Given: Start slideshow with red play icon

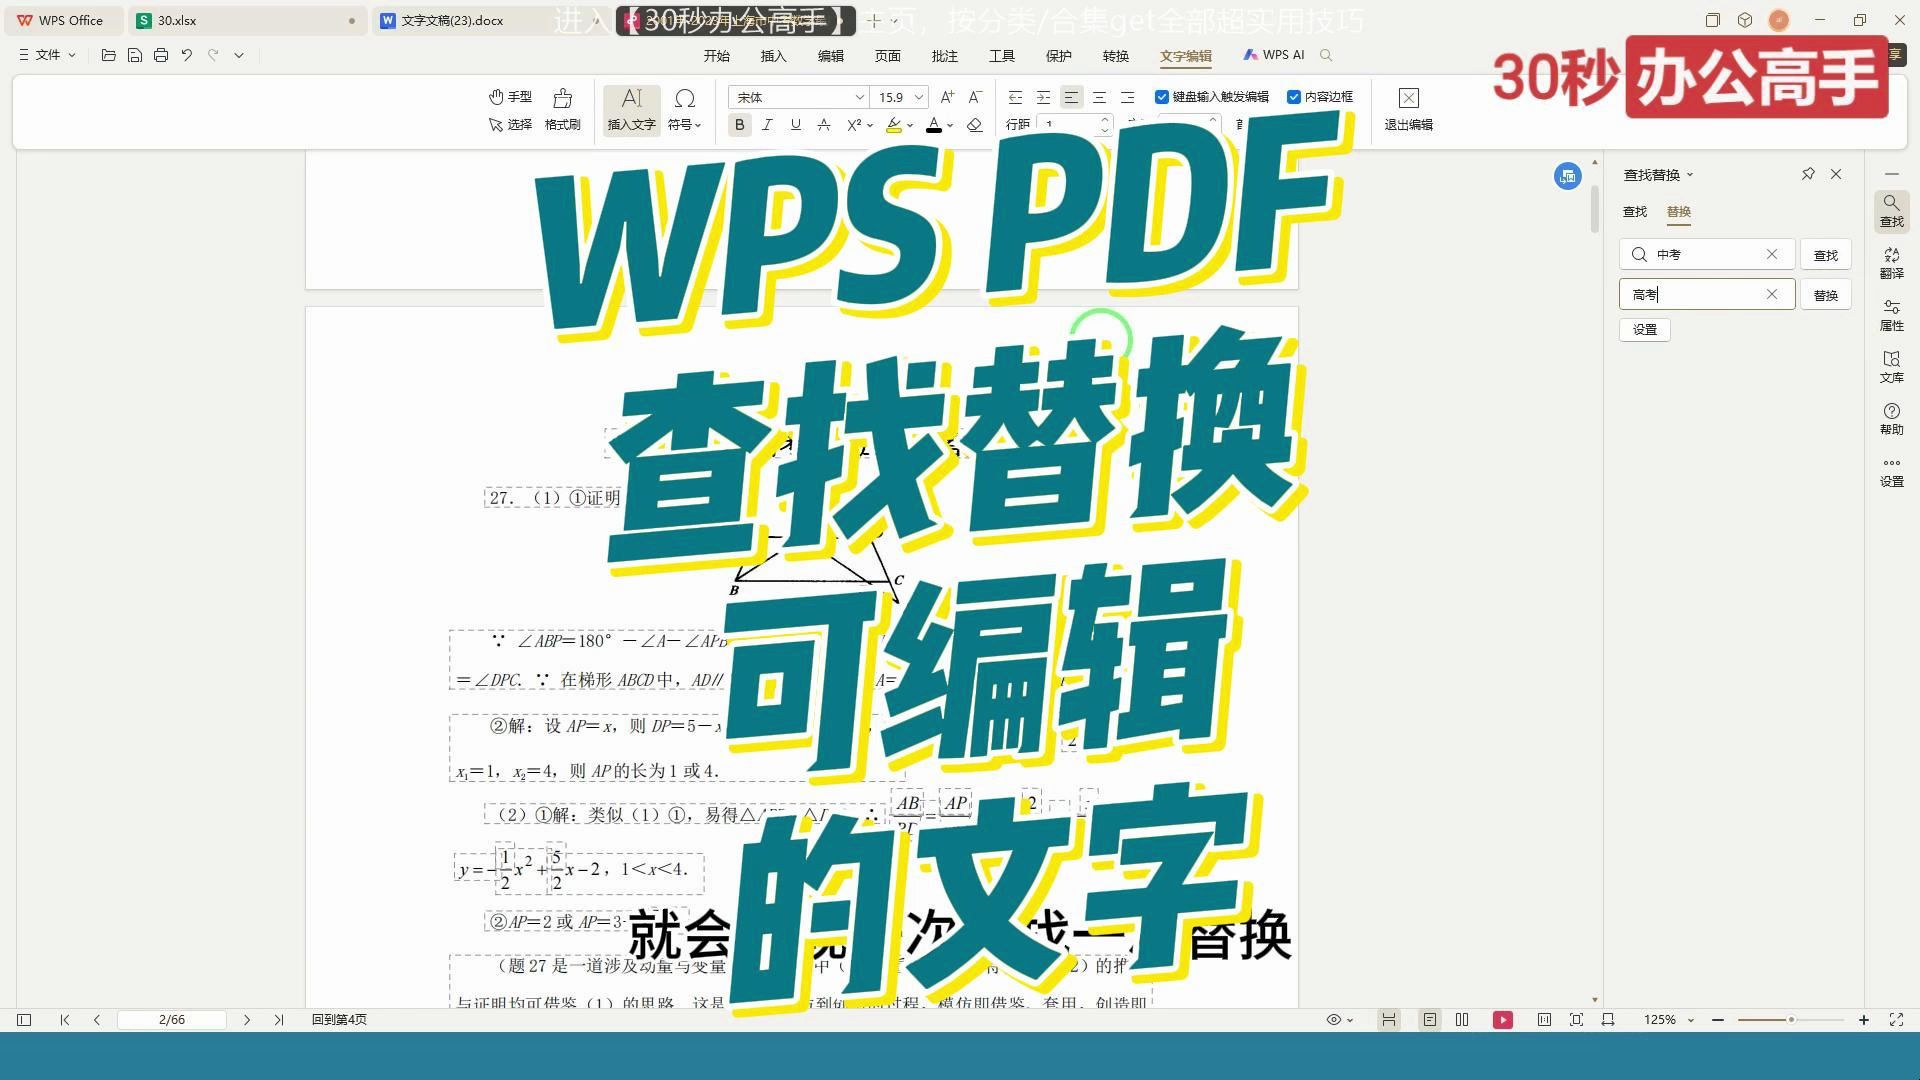Looking at the screenshot, I should pos(1502,1020).
